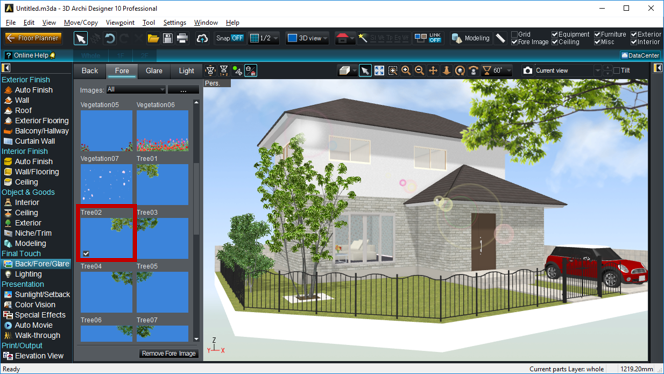The image size is (664, 374).
Task: Uncheck the Furniture display checkbox
Action: pyautogui.click(x=597, y=34)
